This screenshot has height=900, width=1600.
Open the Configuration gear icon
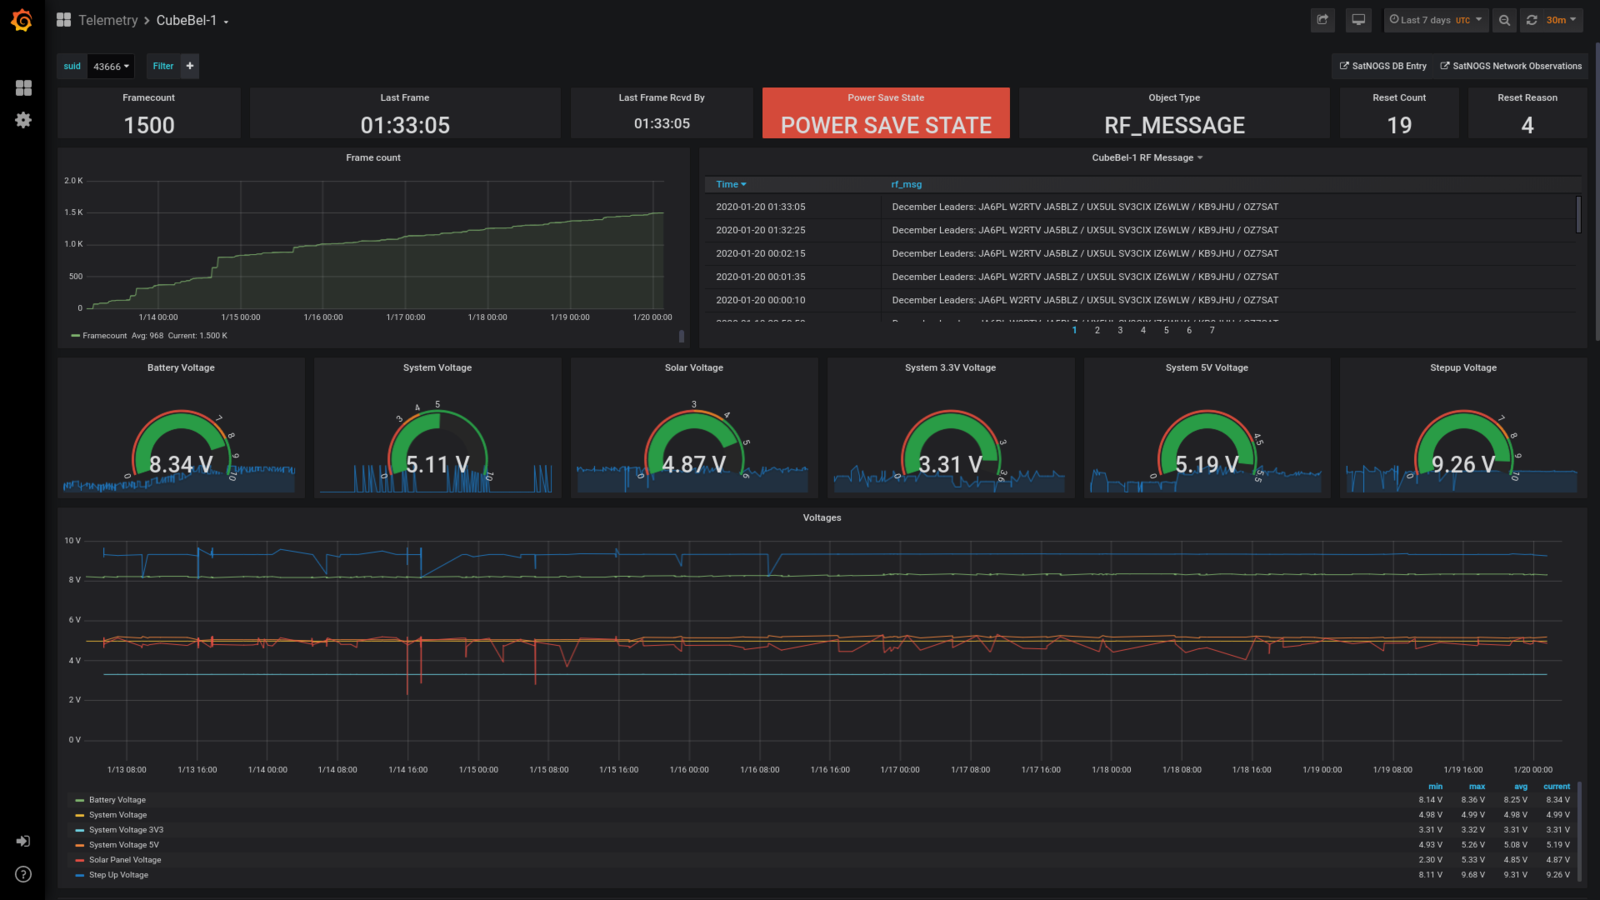[x=23, y=120]
